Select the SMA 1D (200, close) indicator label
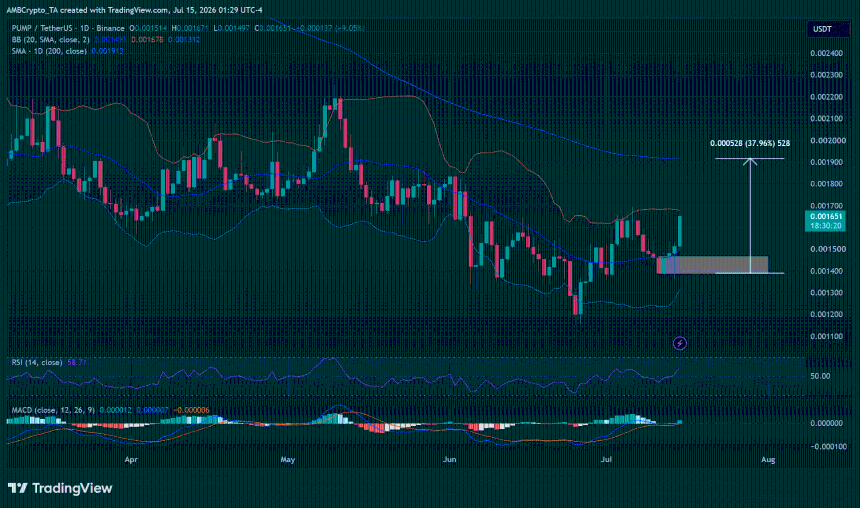 (49, 51)
